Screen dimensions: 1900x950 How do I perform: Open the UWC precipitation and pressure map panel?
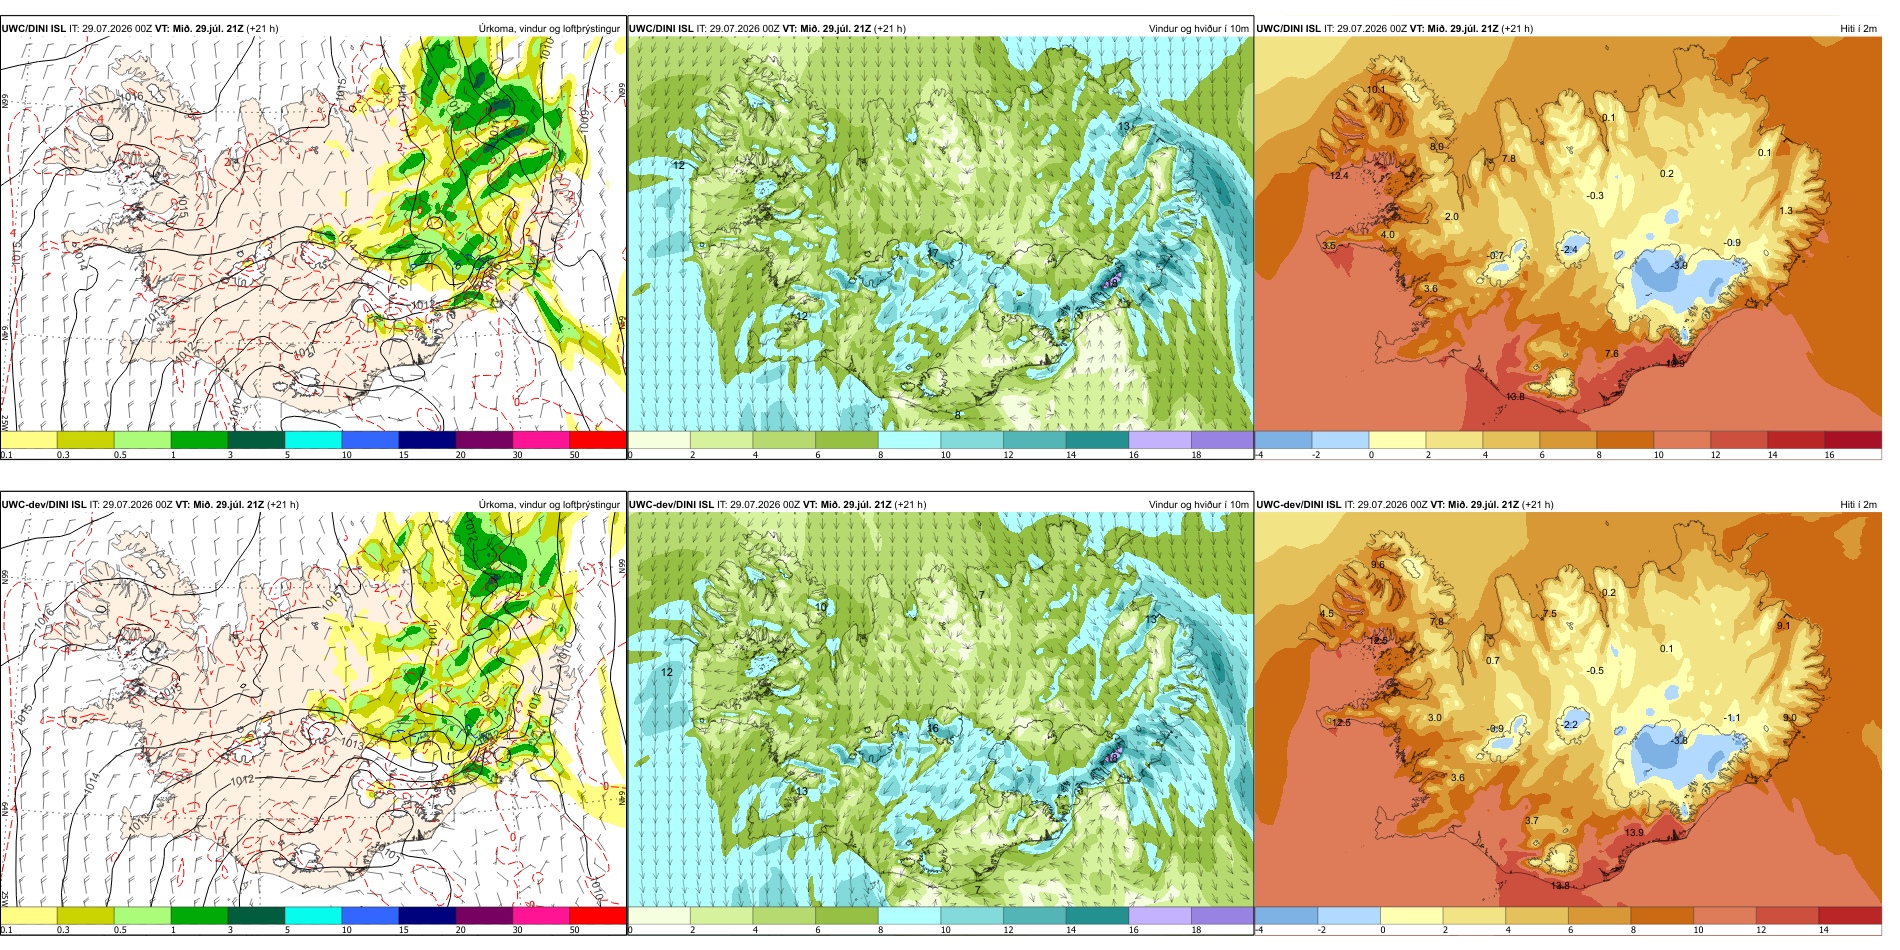click(x=313, y=235)
